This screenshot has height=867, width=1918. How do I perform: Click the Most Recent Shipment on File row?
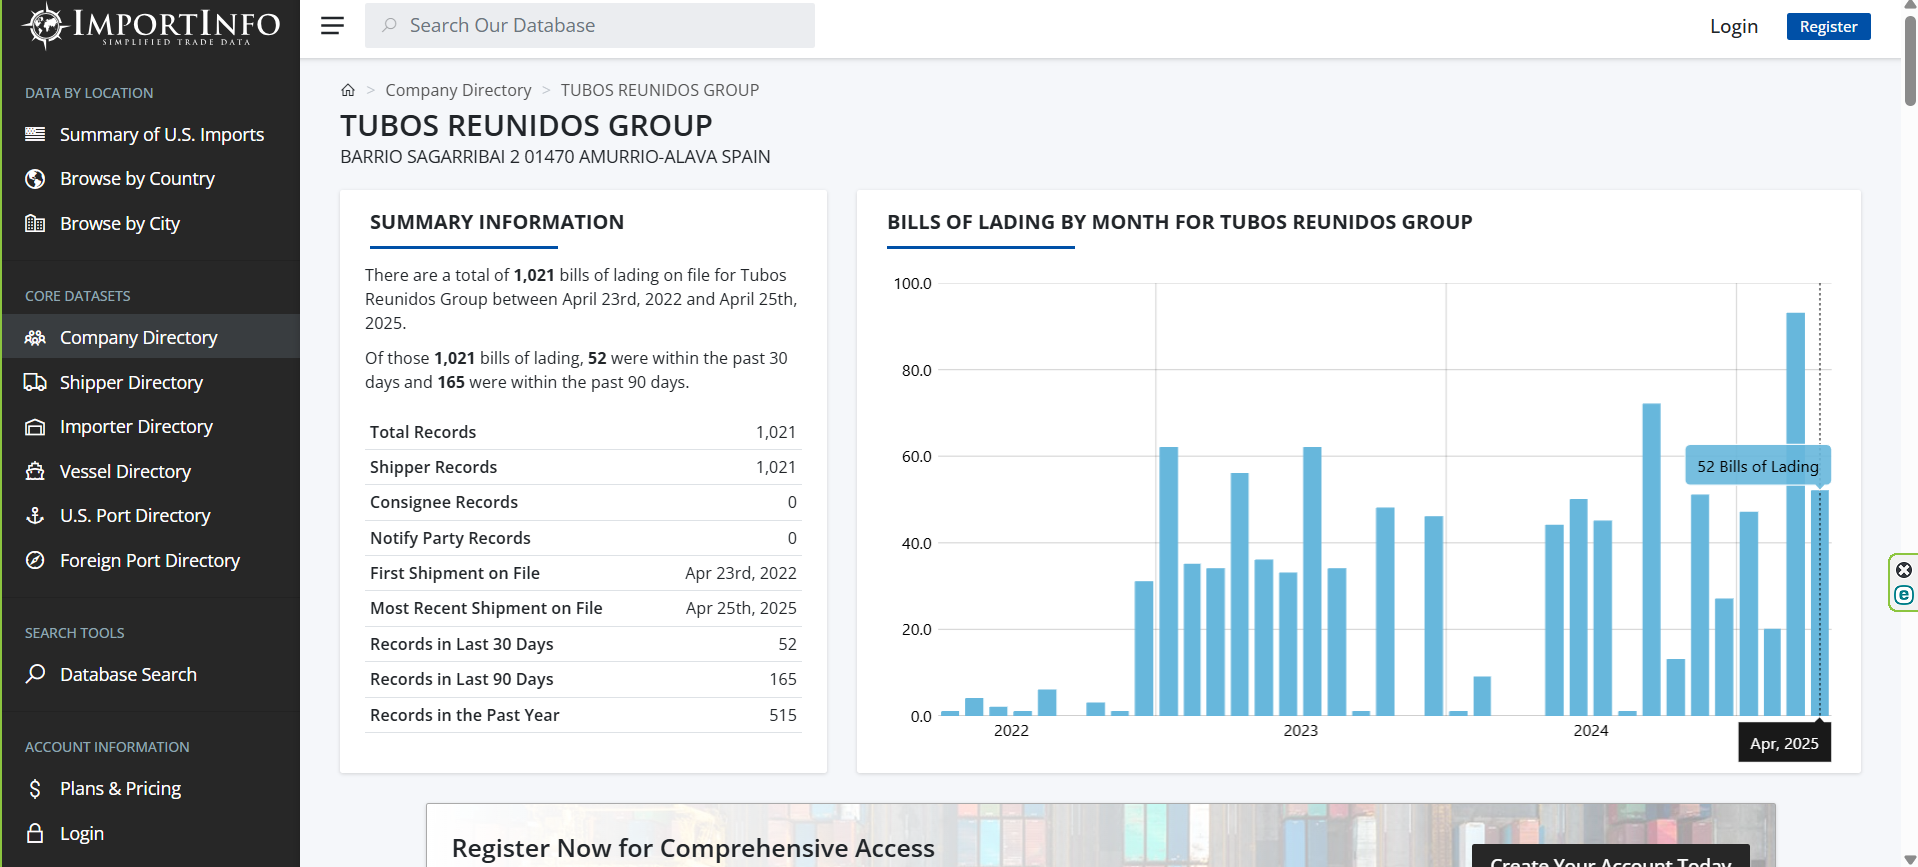(583, 608)
